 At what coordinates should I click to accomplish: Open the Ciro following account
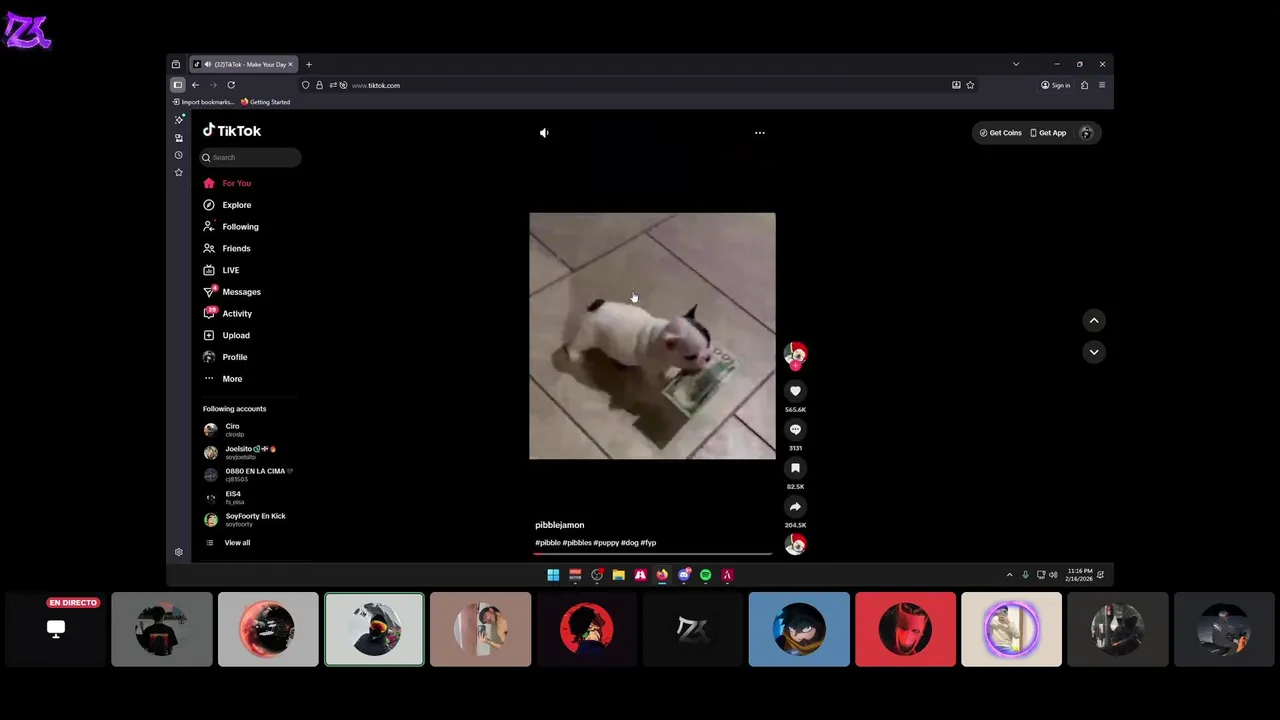(223, 430)
